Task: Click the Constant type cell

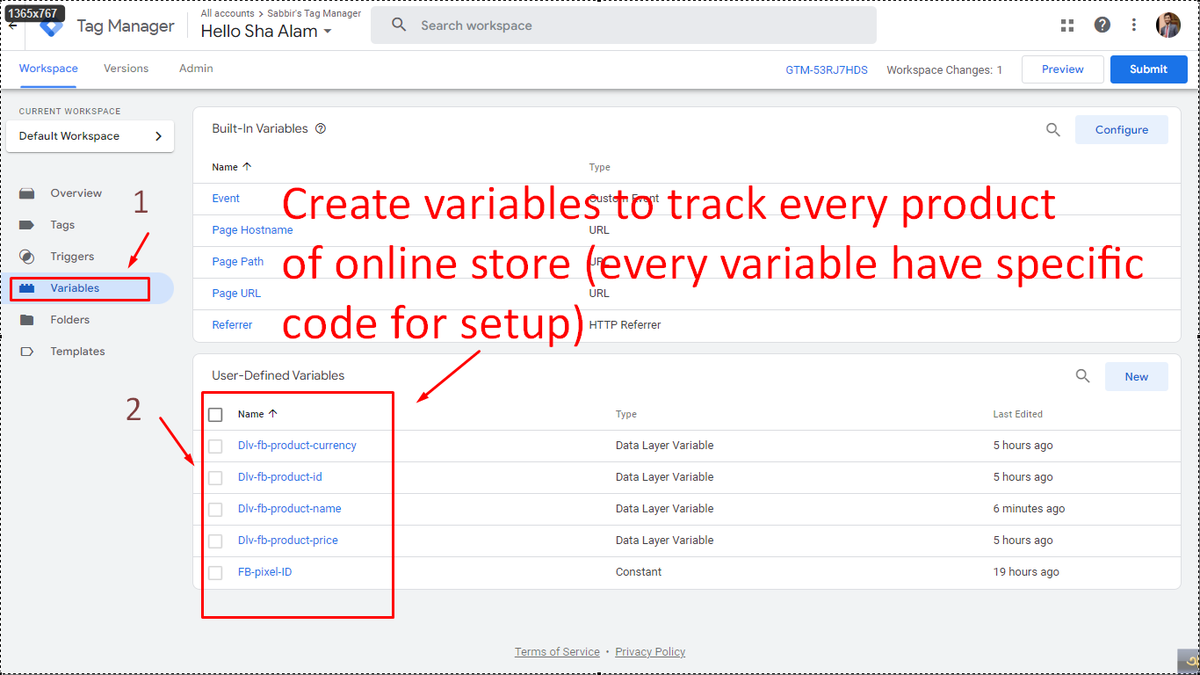Action: point(638,572)
